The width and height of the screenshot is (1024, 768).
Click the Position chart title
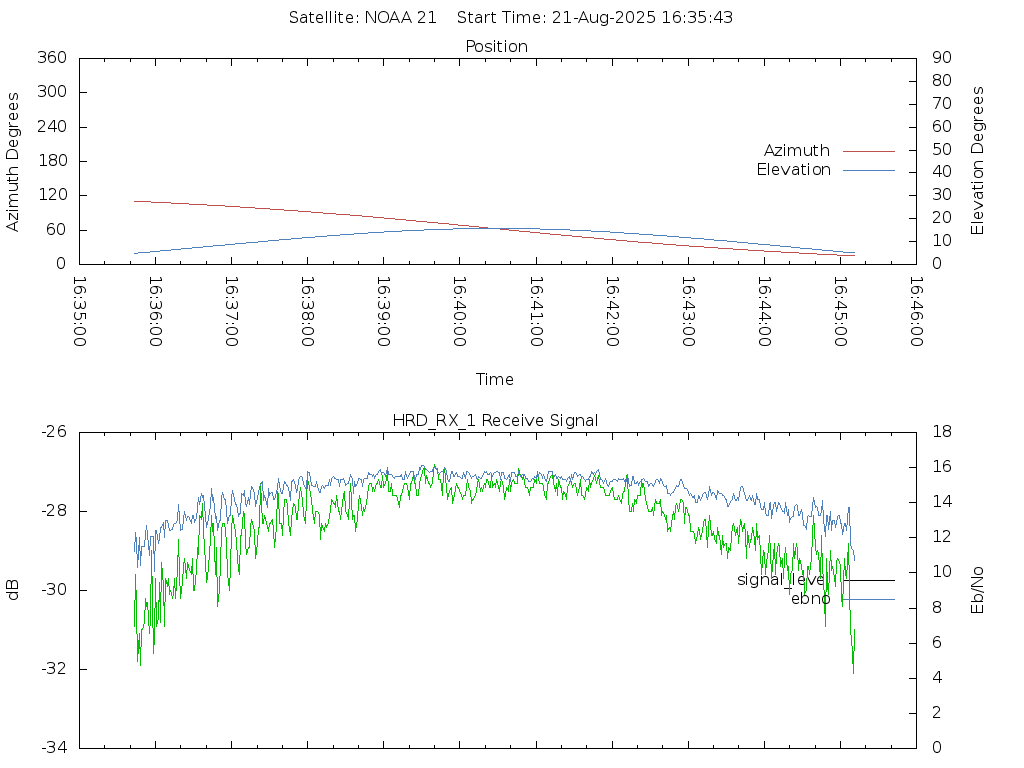[496, 46]
